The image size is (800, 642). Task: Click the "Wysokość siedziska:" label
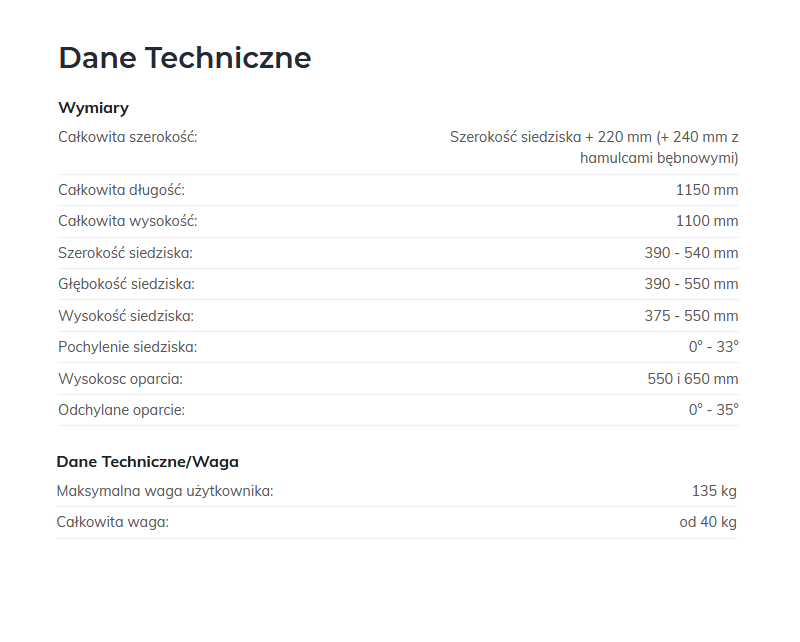tap(125, 316)
